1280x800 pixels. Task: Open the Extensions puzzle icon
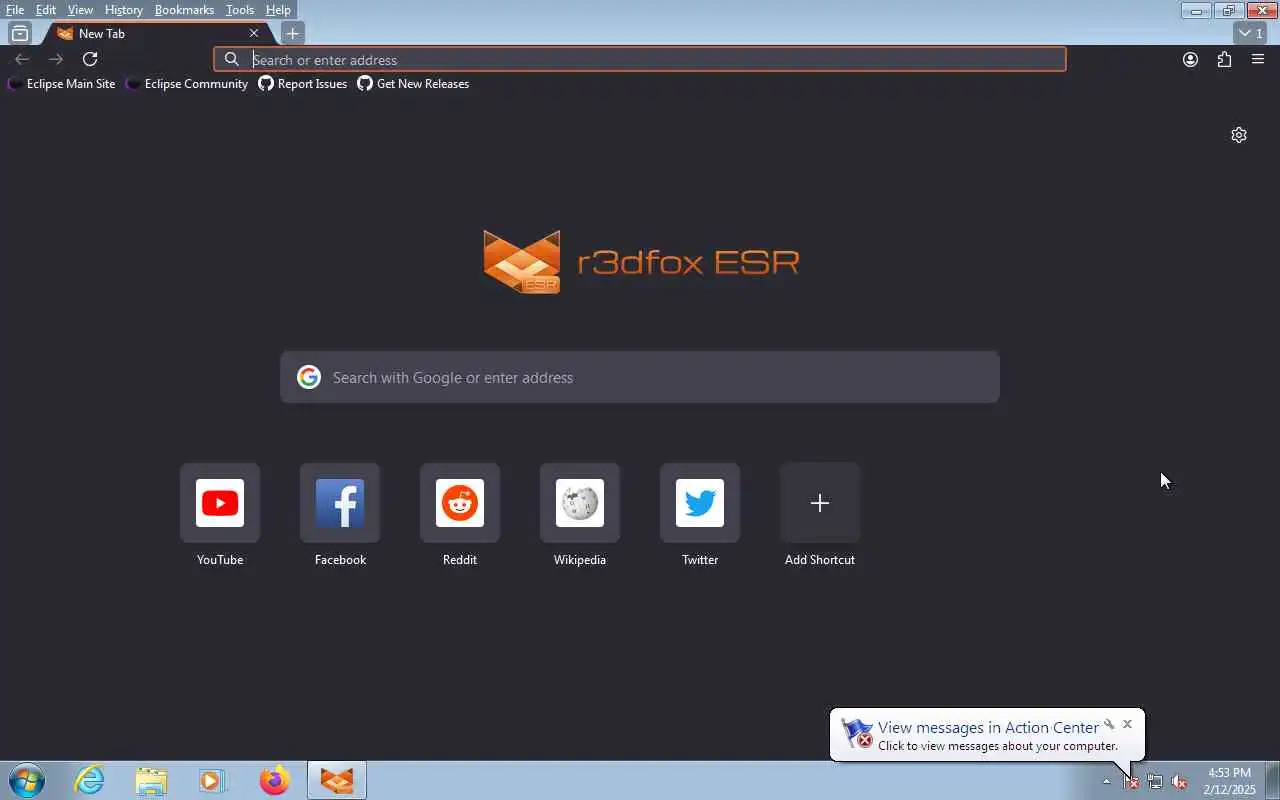[x=1224, y=59]
